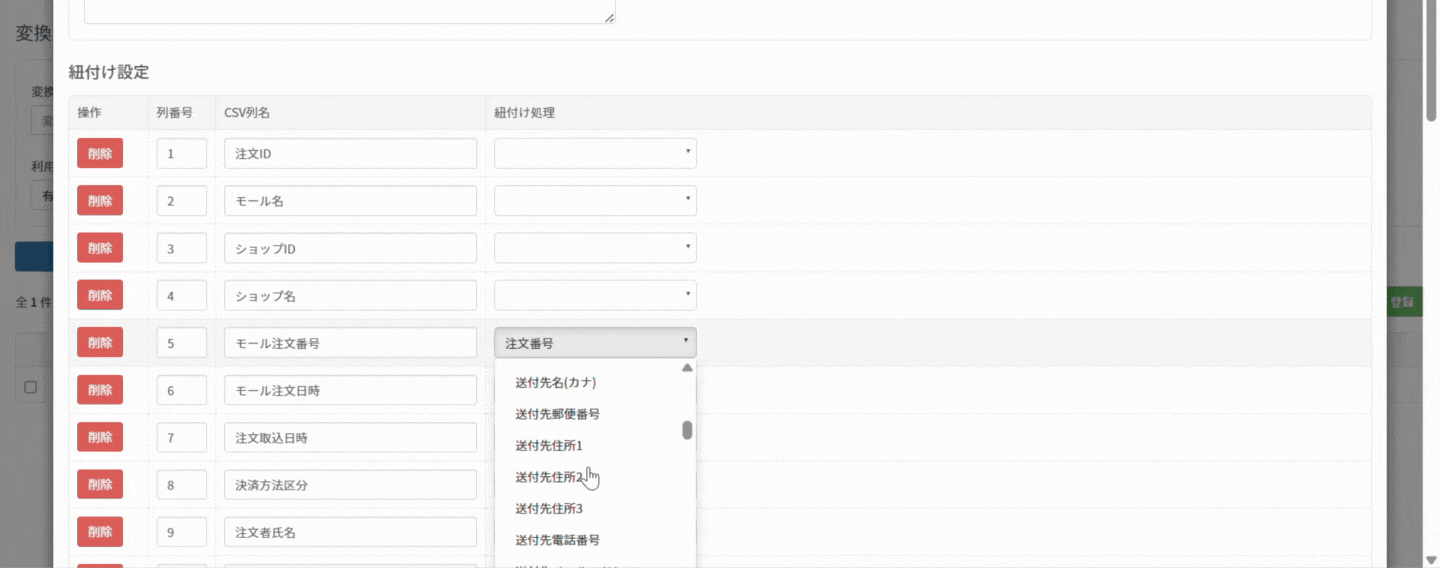The width and height of the screenshot is (1440, 568).
Task: Click the column number field showing 2
Action: click(x=182, y=200)
